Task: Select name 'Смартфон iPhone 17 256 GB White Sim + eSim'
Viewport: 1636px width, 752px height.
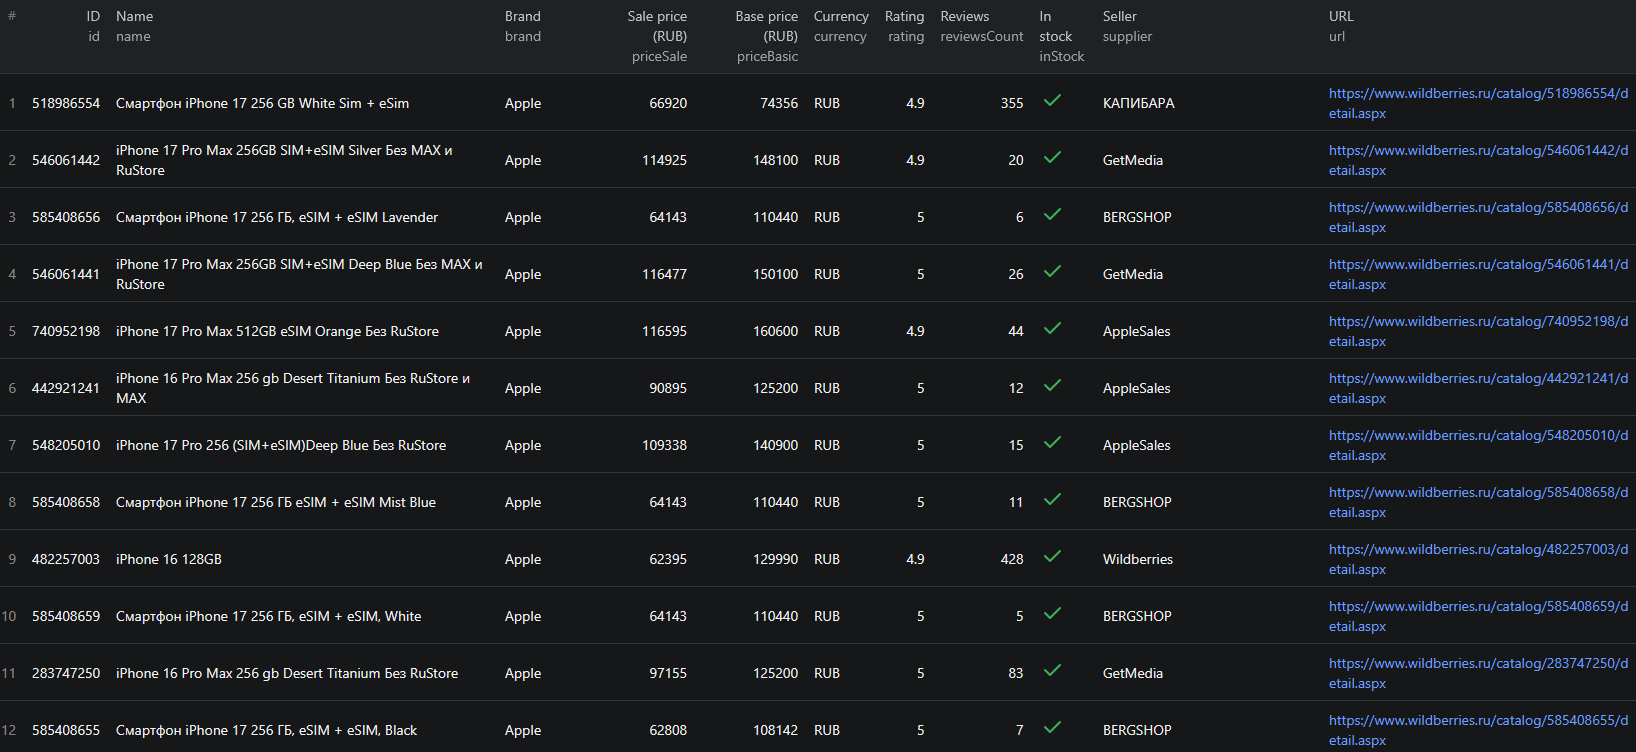Action: tap(262, 103)
